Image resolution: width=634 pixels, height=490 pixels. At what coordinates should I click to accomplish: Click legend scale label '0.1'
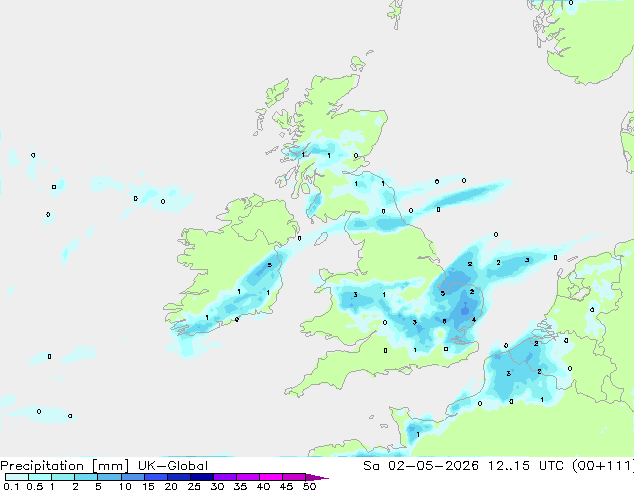(11, 486)
